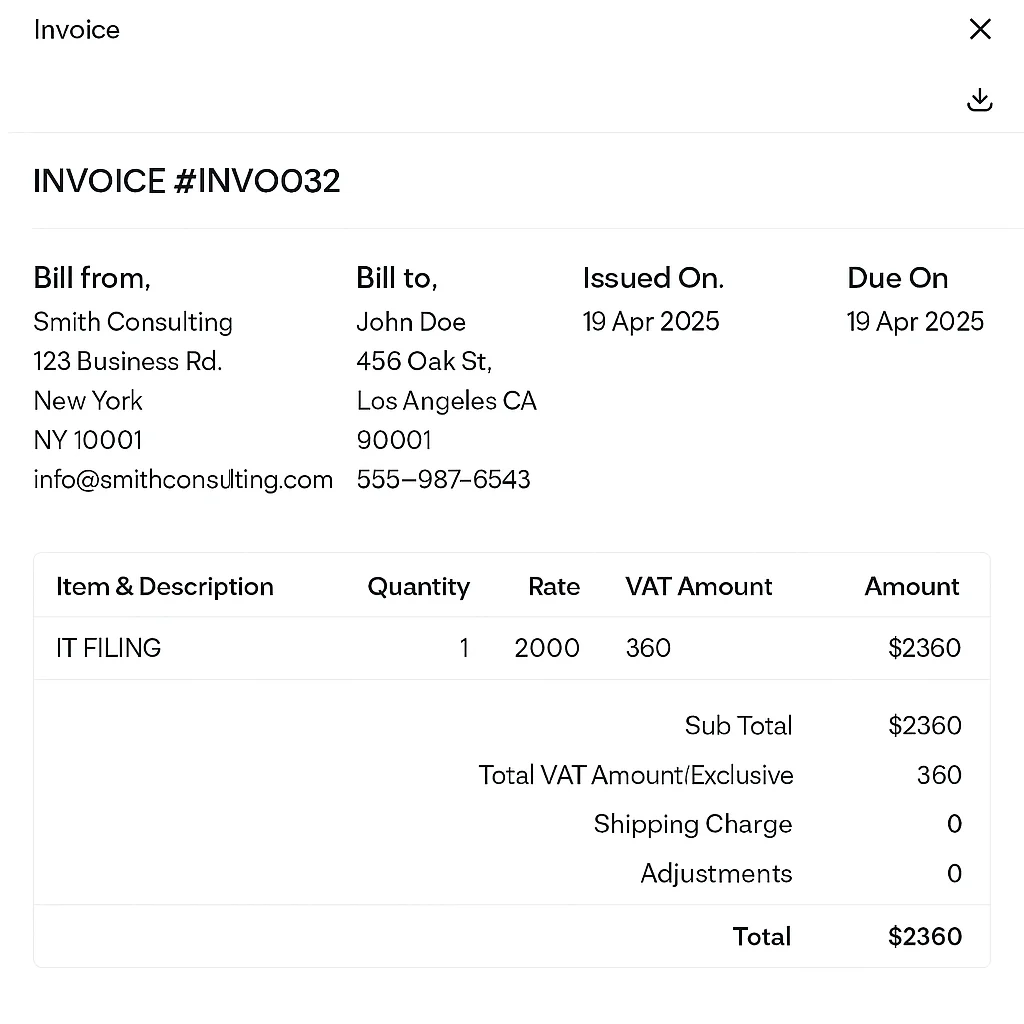Image resolution: width=1024 pixels, height=1024 pixels.
Task: Click the Sub Total label
Action: [x=738, y=726]
